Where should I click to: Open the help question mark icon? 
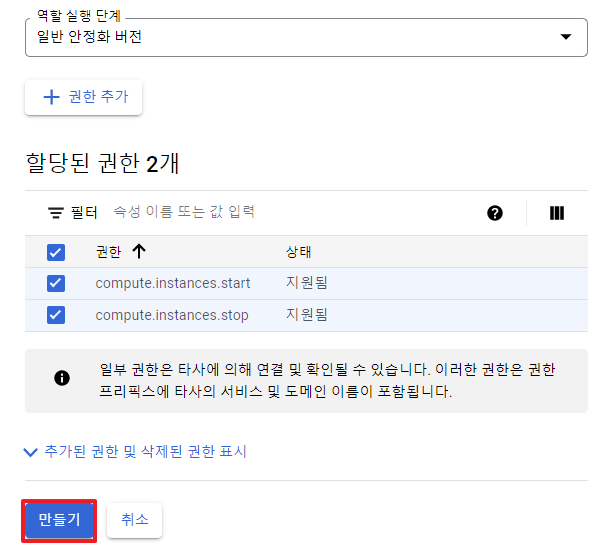(x=495, y=213)
